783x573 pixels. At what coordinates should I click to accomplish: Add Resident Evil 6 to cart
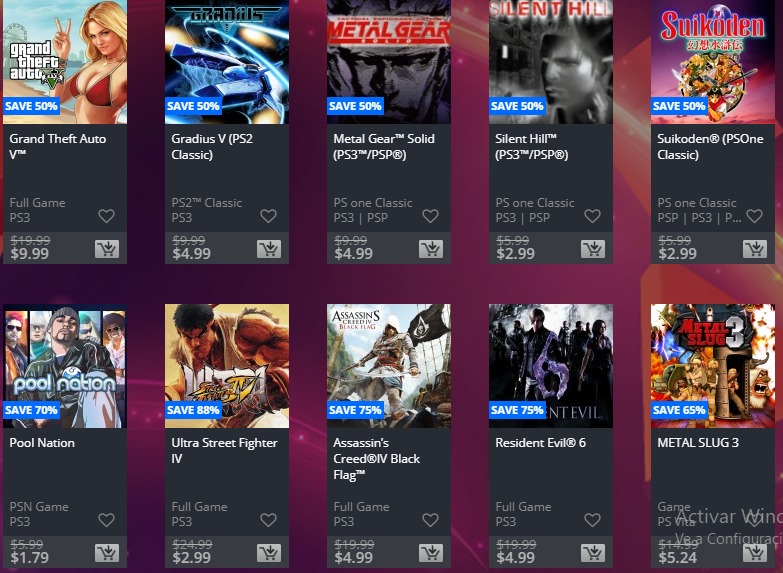593,553
